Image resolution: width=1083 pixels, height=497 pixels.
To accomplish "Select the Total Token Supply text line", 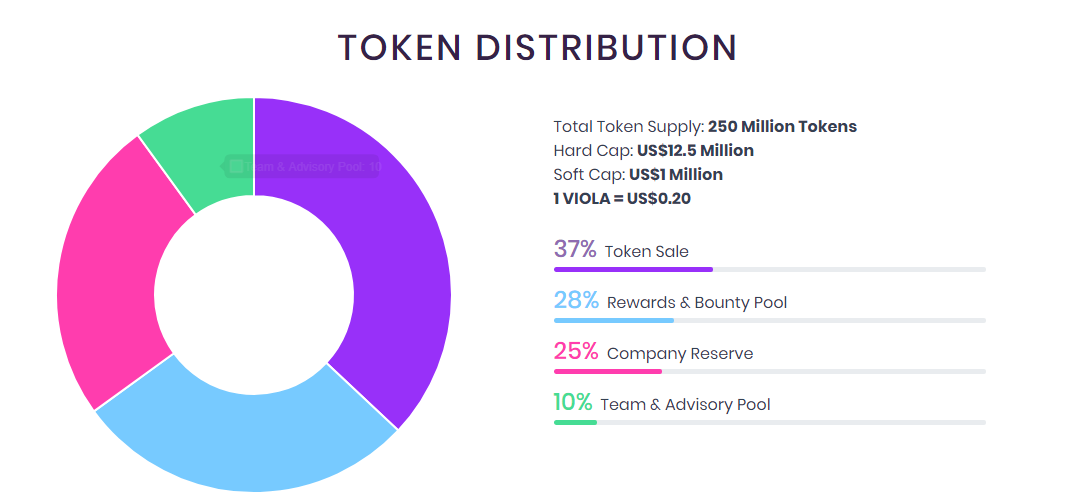I will [704, 127].
